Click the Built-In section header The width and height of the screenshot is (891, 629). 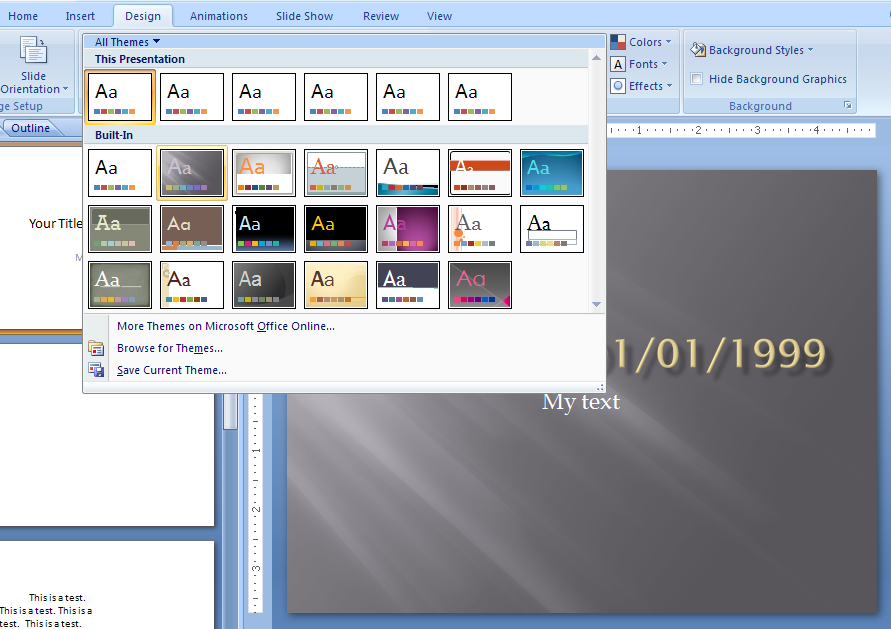point(114,135)
